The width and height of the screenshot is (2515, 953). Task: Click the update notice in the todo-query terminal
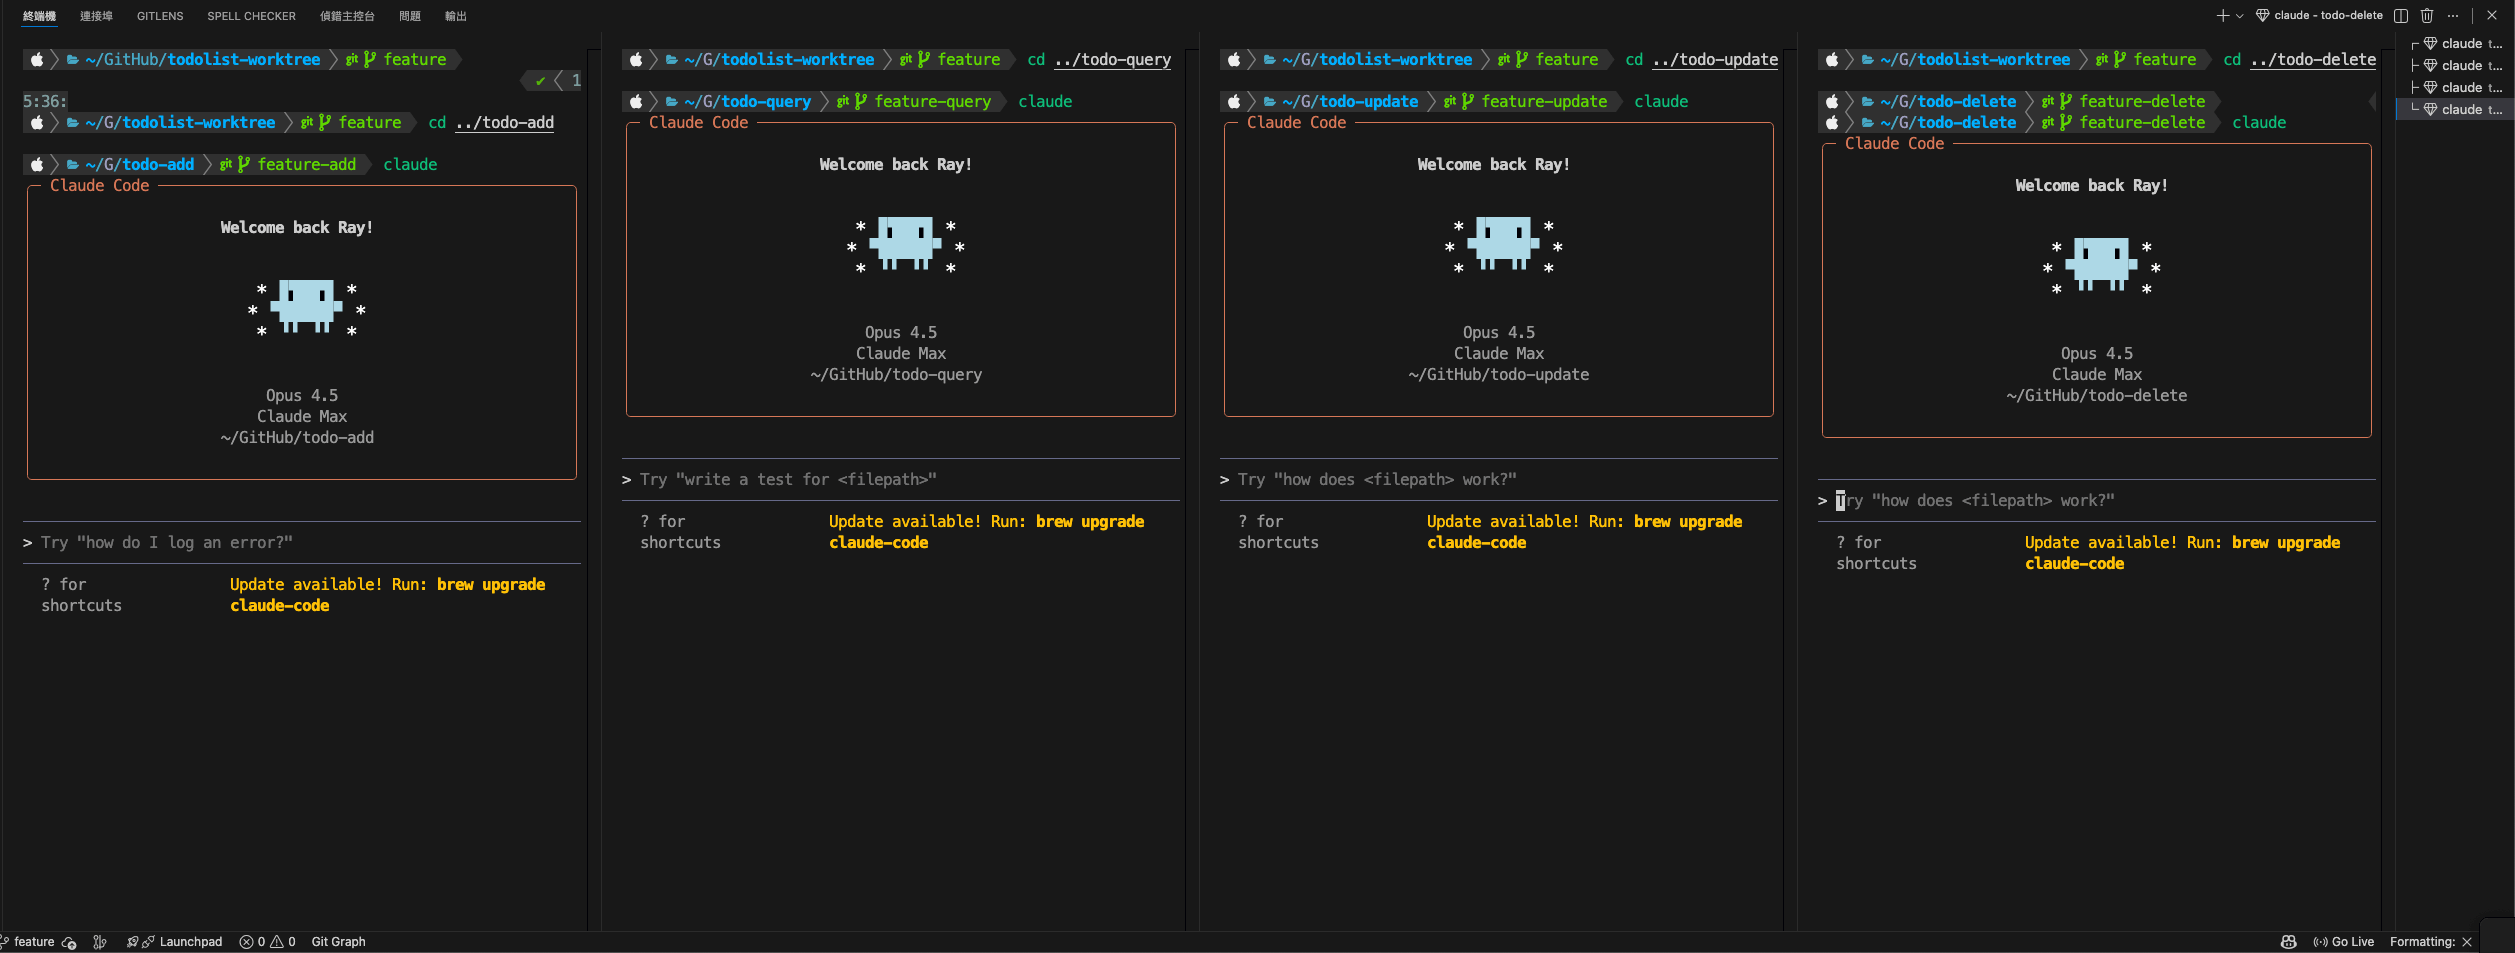coord(986,532)
